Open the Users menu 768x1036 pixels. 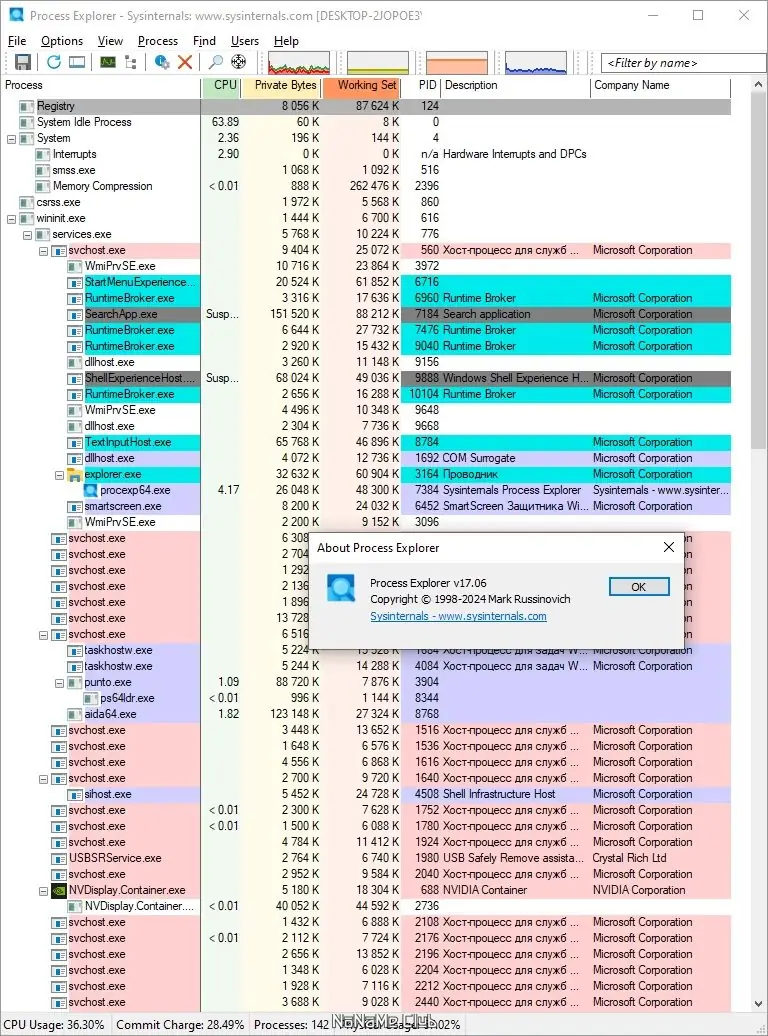pyautogui.click(x=245, y=41)
